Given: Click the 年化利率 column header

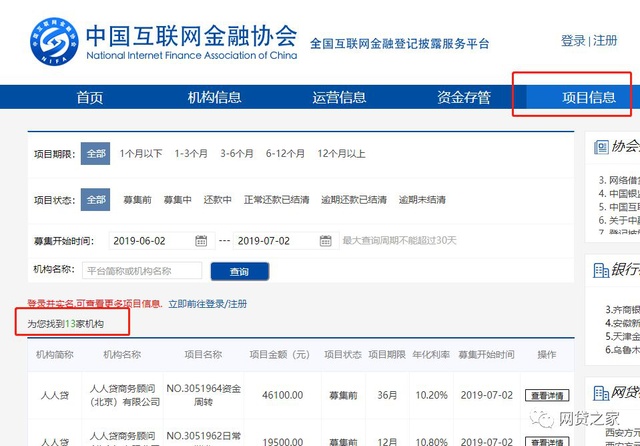Looking at the screenshot, I should 431,355.
